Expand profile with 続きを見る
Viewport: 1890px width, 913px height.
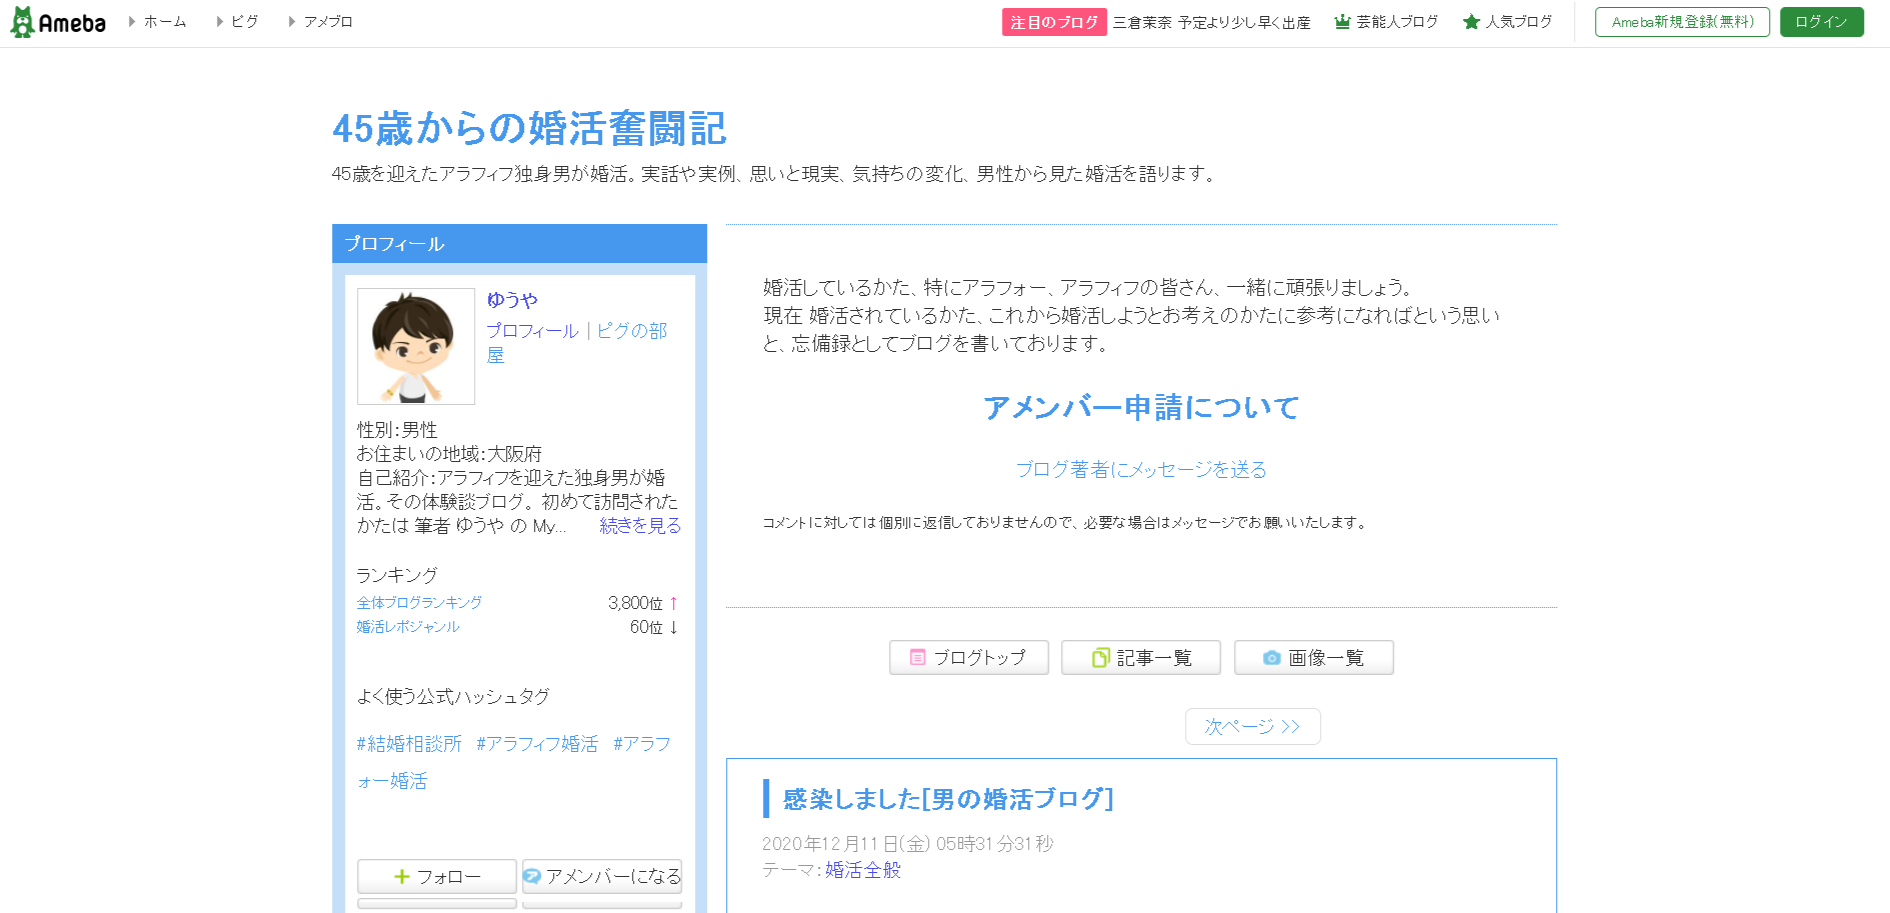(x=640, y=526)
